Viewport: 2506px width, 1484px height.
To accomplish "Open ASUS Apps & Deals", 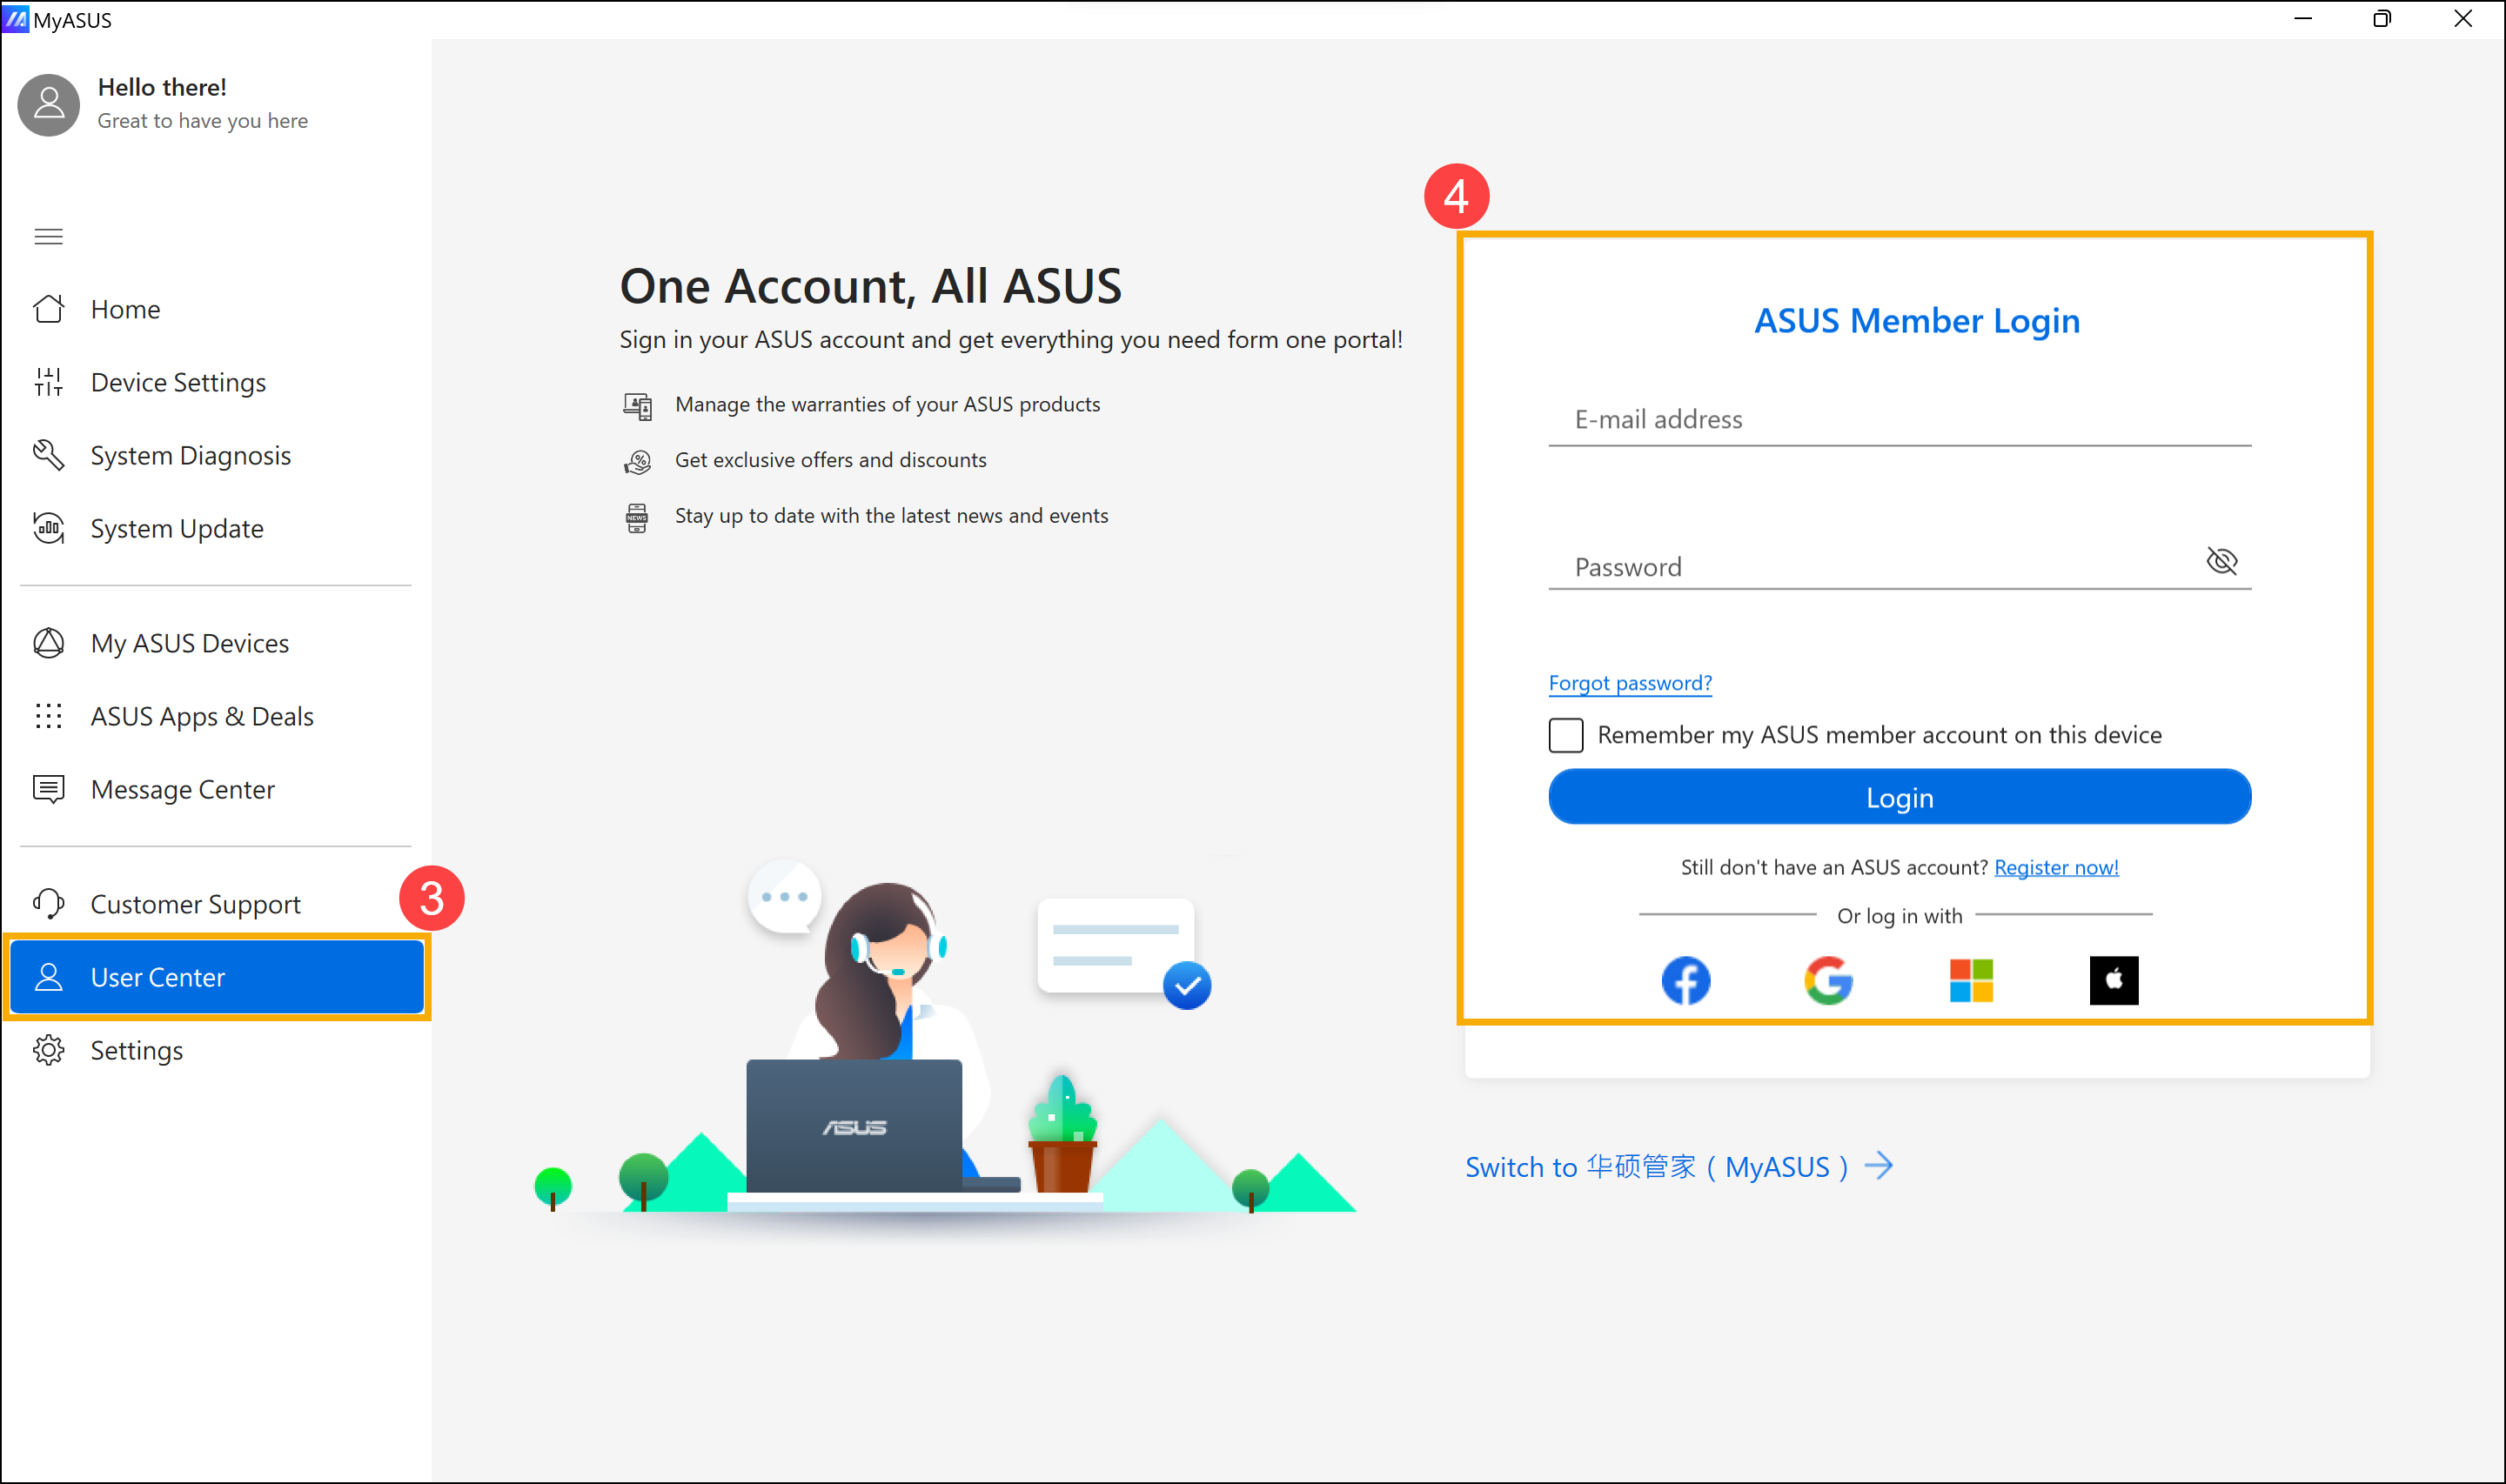I will [216, 716].
